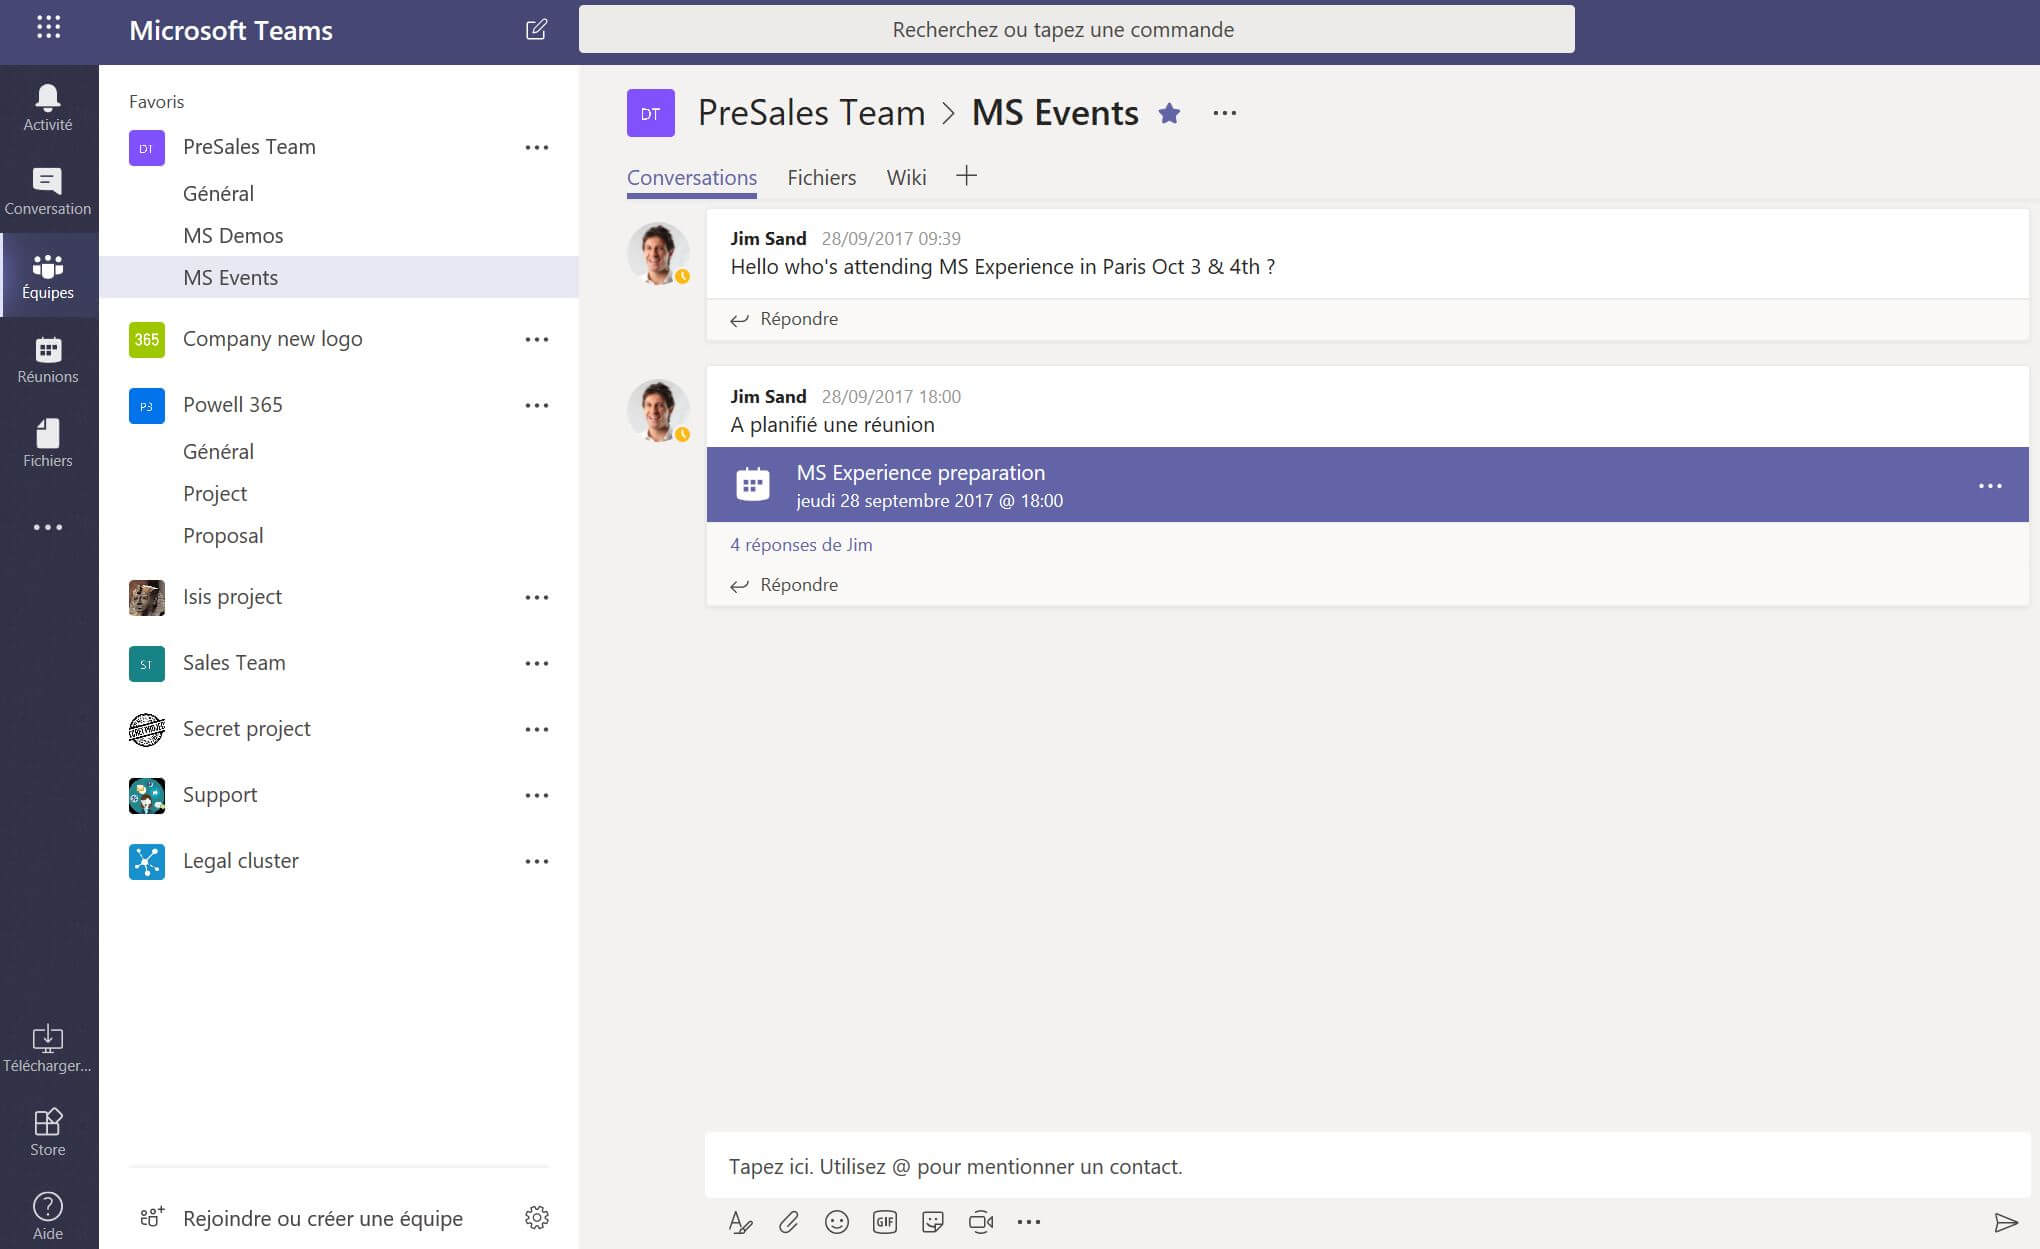Viewport: 2040px width, 1249px height.
Task: Toggle more options ellipsis for Legal cluster
Action: 538,860
